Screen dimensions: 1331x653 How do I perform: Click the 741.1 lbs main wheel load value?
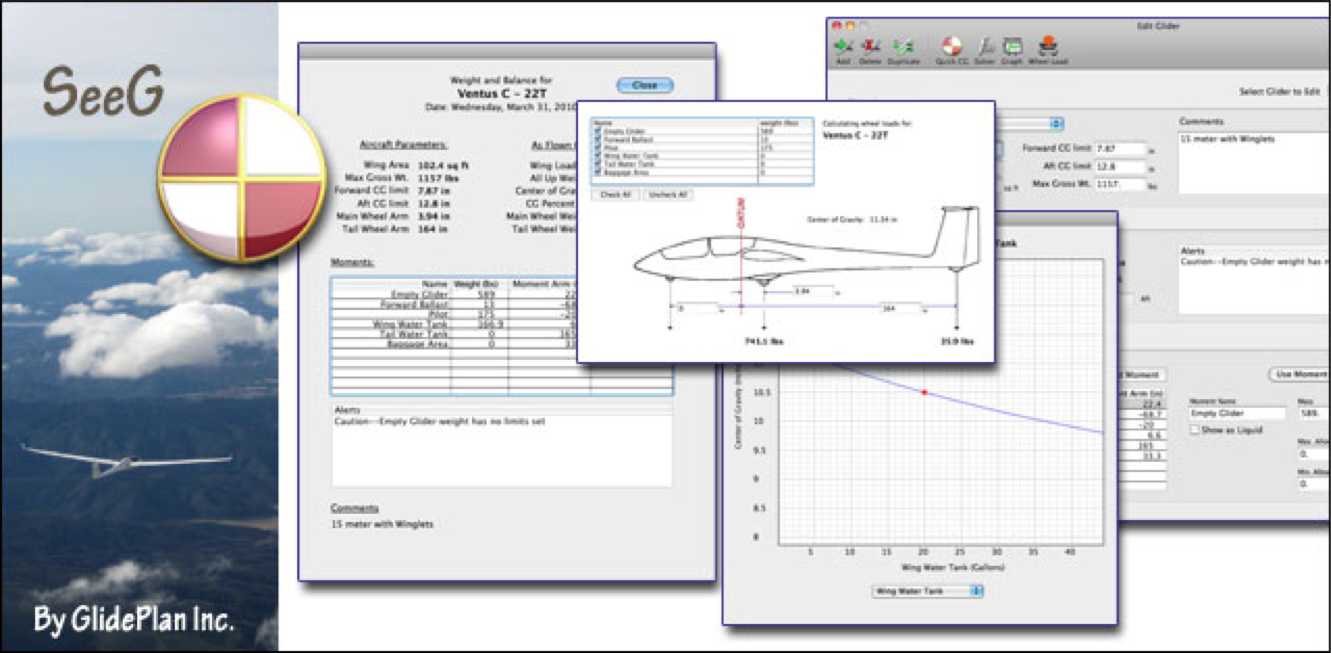pos(763,341)
